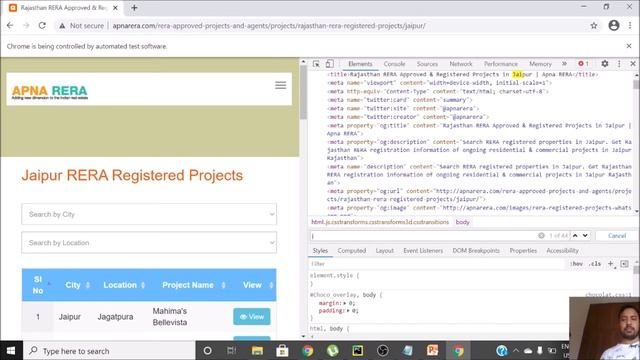The image size is (640, 360).
Task: Switch to the Elements tab
Action: pyautogui.click(x=360, y=64)
